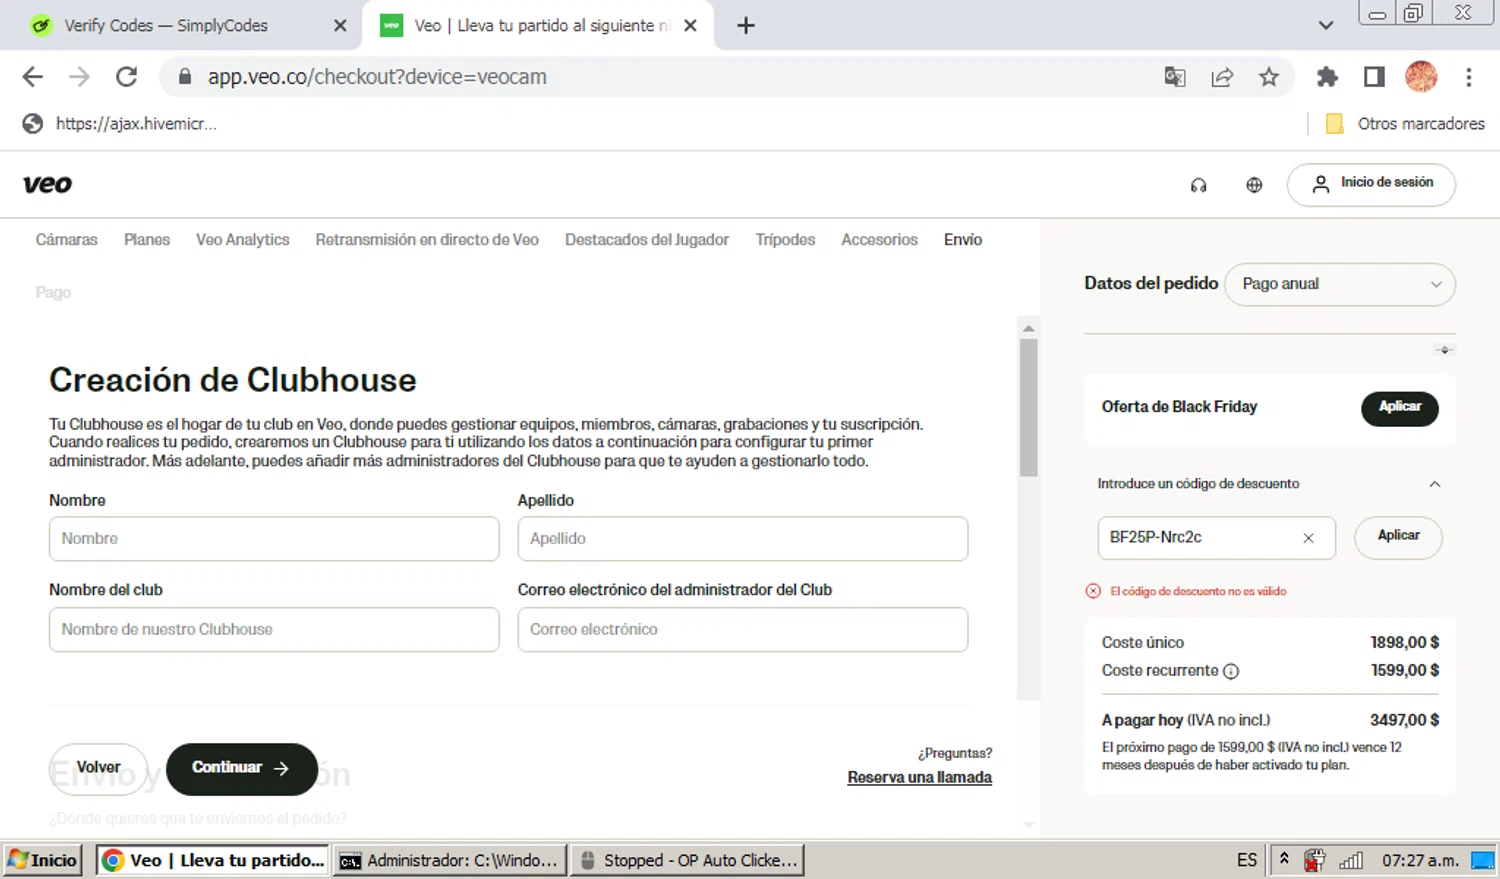Open the Stopped - OP Auto Clicker taskbar item
This screenshot has height=879, width=1500.
pyautogui.click(x=689, y=860)
